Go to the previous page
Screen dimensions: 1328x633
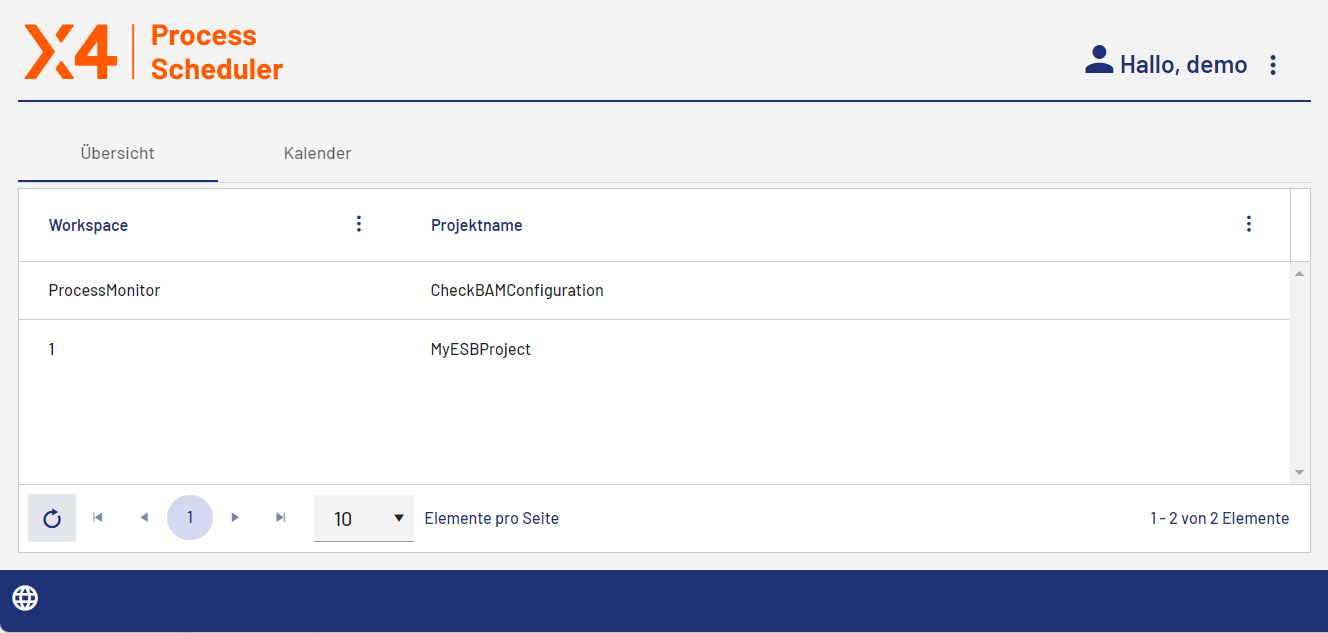click(x=144, y=518)
